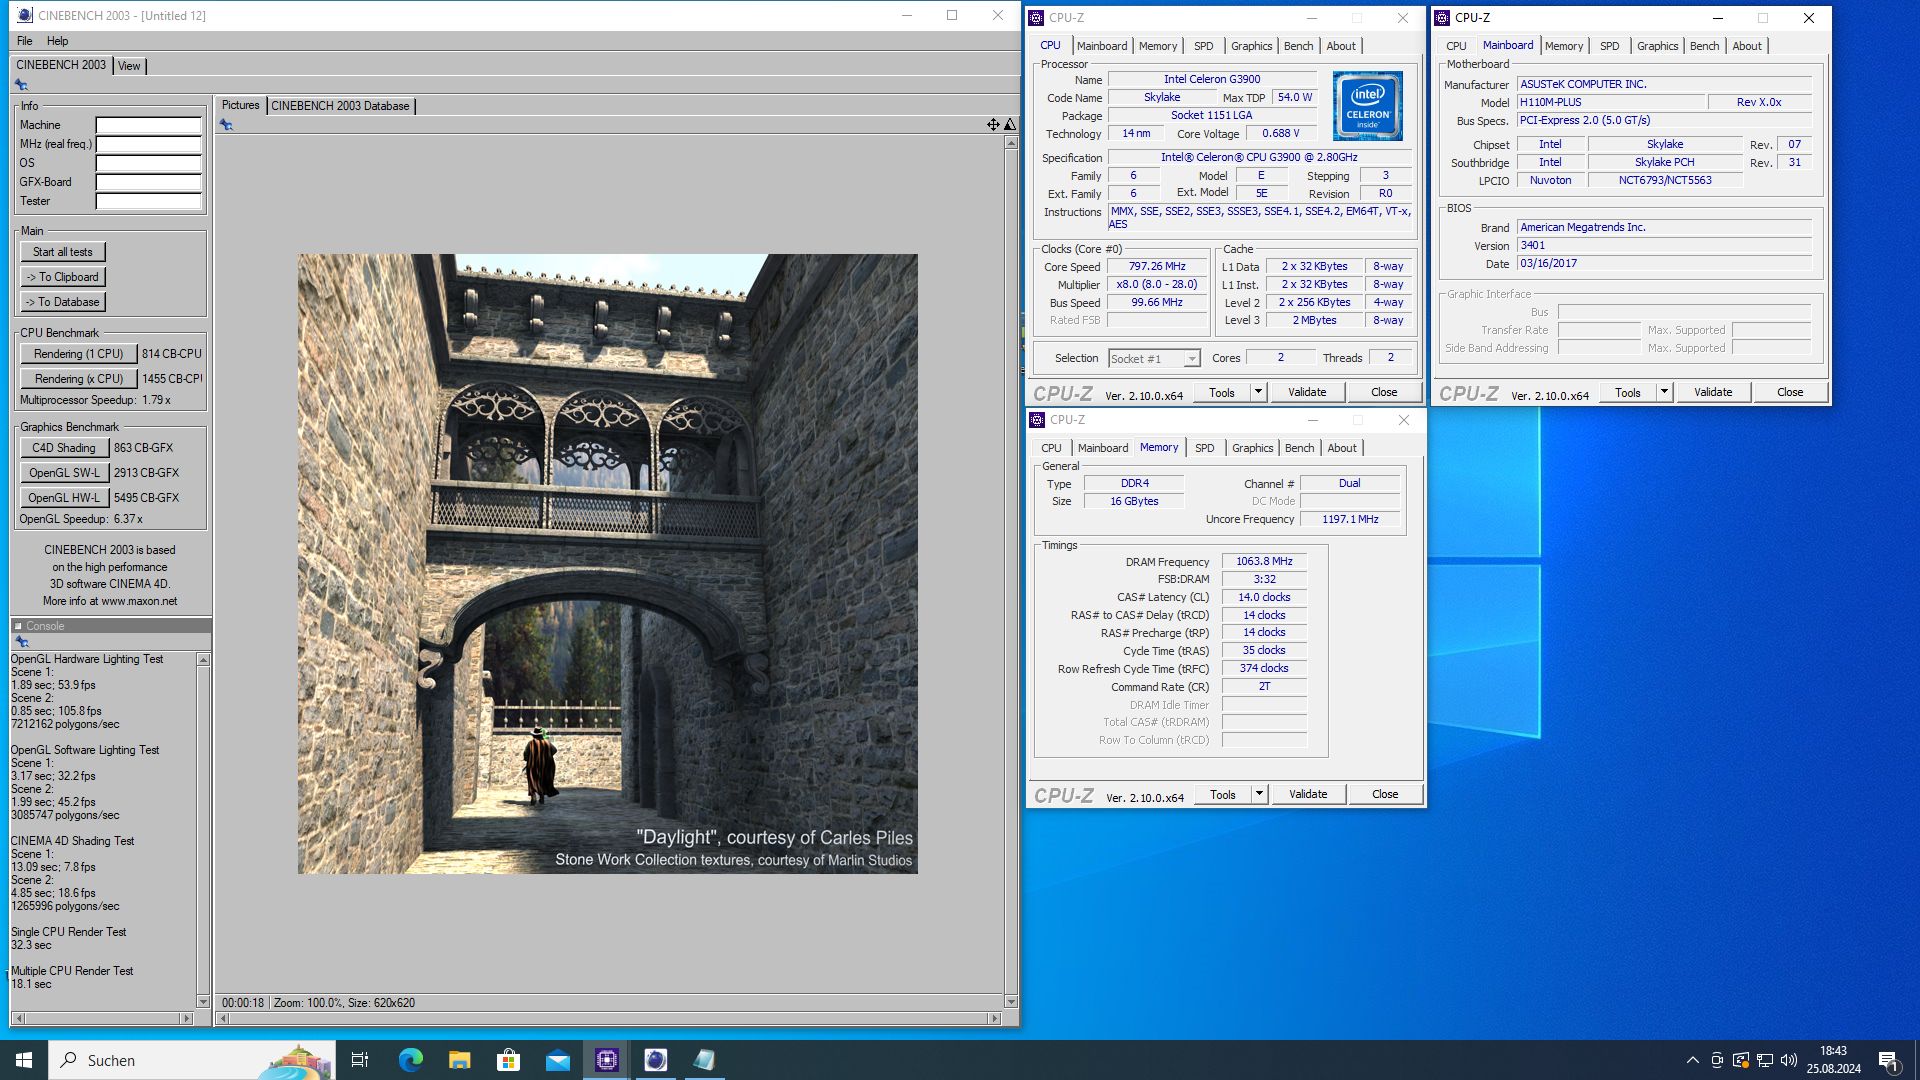Open Mainboard tab in CPU-Z Memory window
The width and height of the screenshot is (1920, 1080).
point(1103,448)
